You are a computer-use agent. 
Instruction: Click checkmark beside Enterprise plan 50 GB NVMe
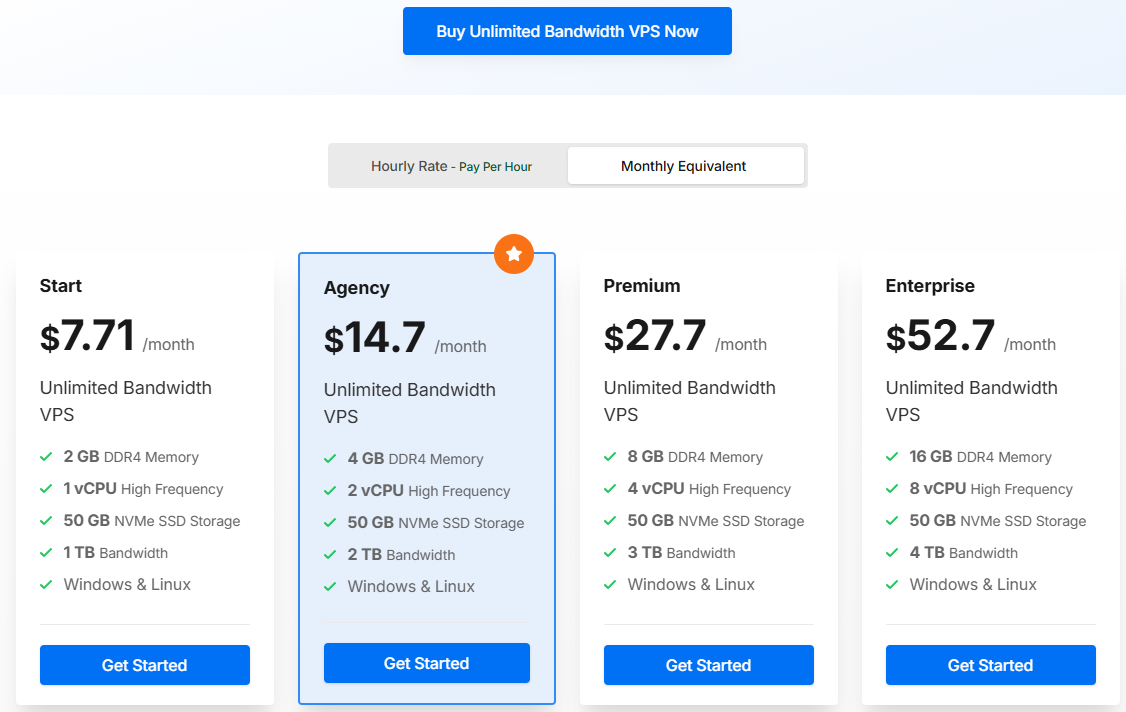pos(892,520)
